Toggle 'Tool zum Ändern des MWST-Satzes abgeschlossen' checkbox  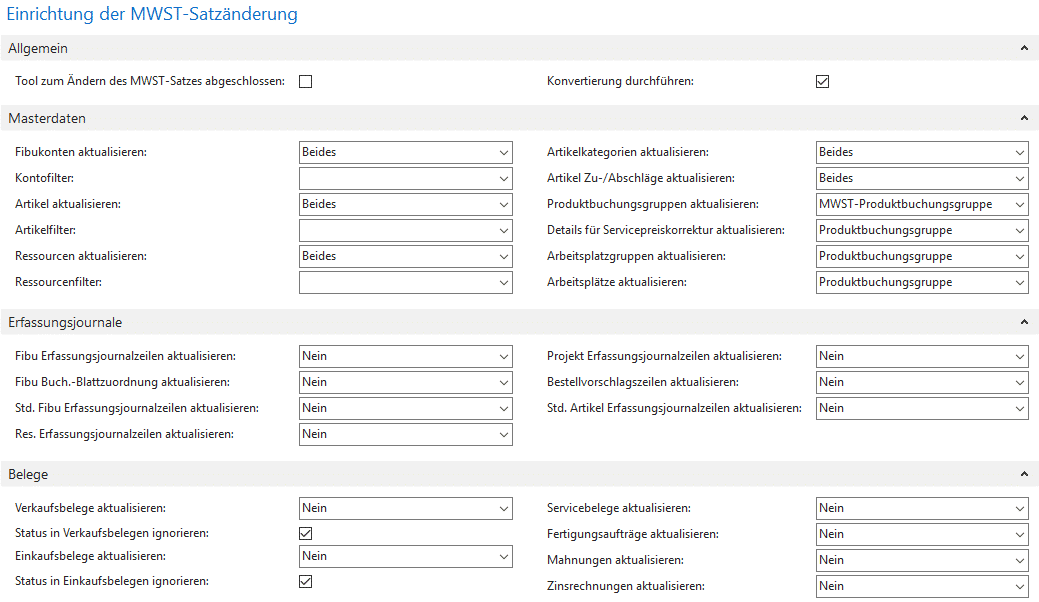305,81
